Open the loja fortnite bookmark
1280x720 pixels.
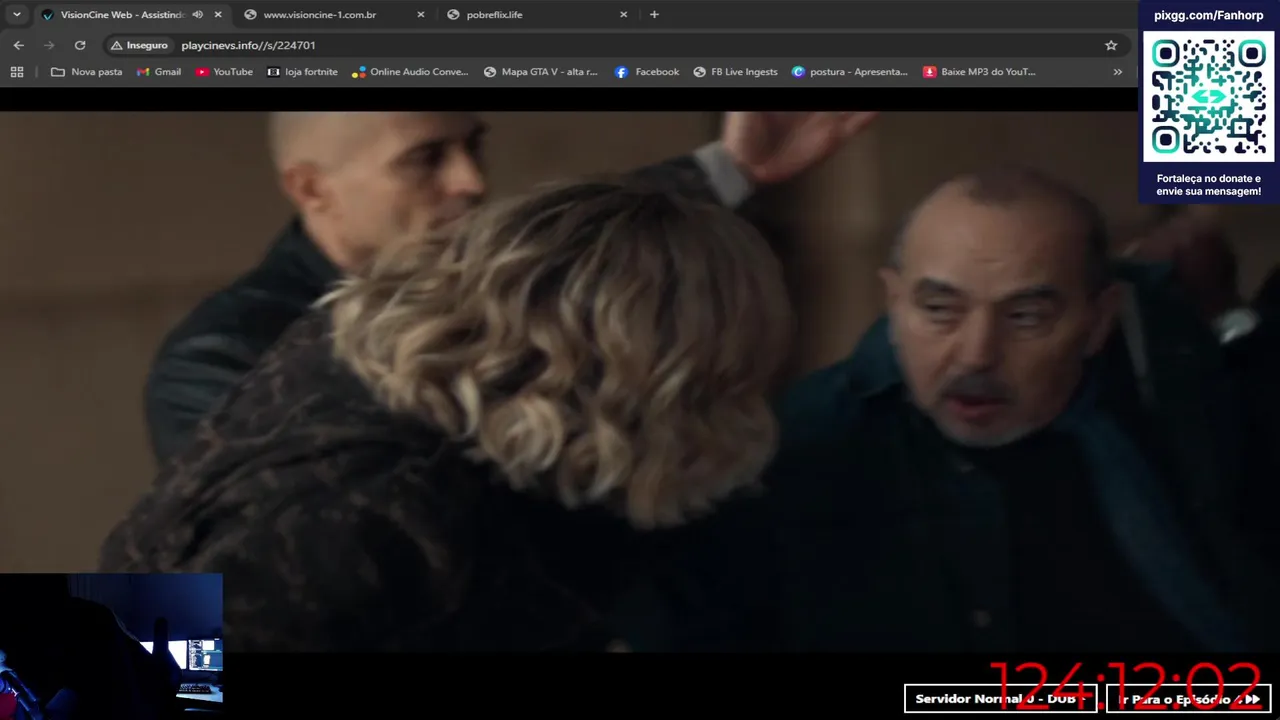(x=302, y=72)
